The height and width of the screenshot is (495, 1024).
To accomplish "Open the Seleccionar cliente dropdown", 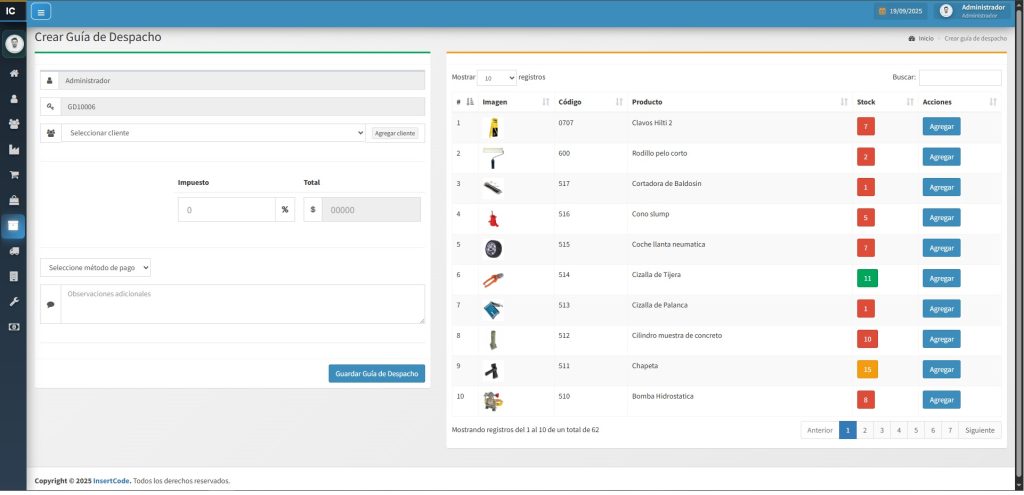I will click(x=213, y=132).
